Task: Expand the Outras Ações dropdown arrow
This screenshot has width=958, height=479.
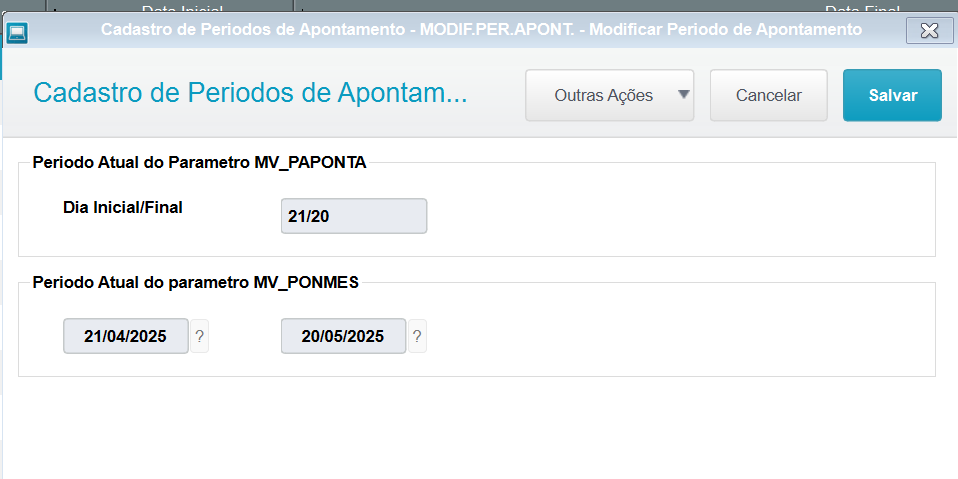Action: (x=684, y=95)
